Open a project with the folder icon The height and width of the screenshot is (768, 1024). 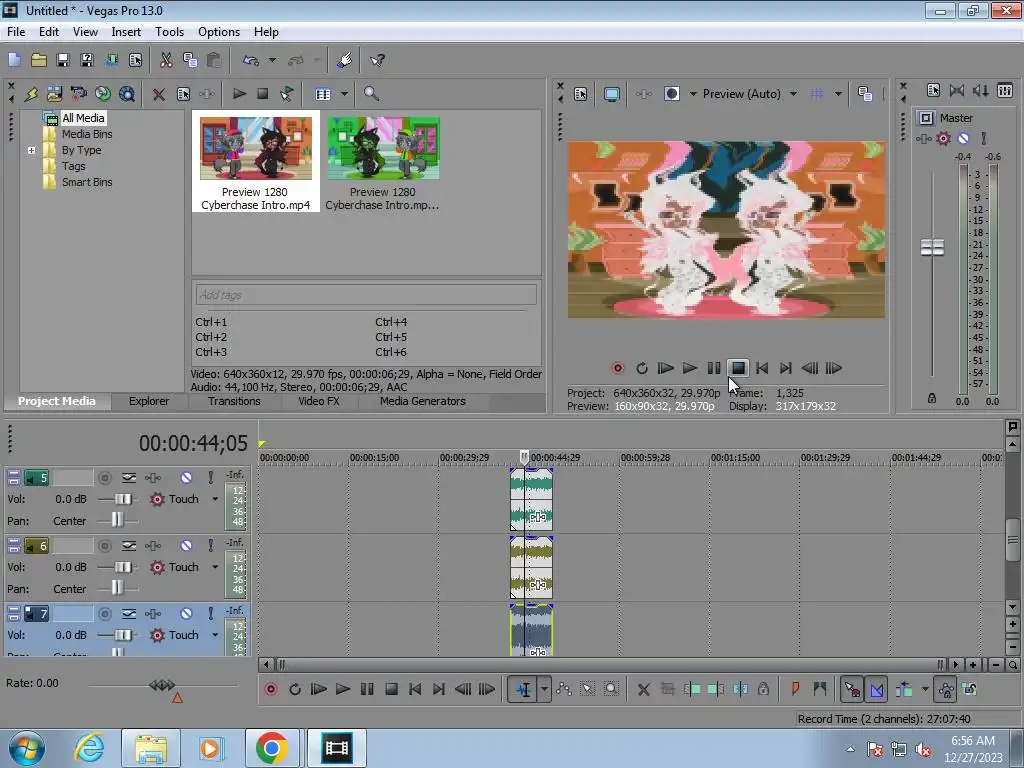(x=39, y=60)
